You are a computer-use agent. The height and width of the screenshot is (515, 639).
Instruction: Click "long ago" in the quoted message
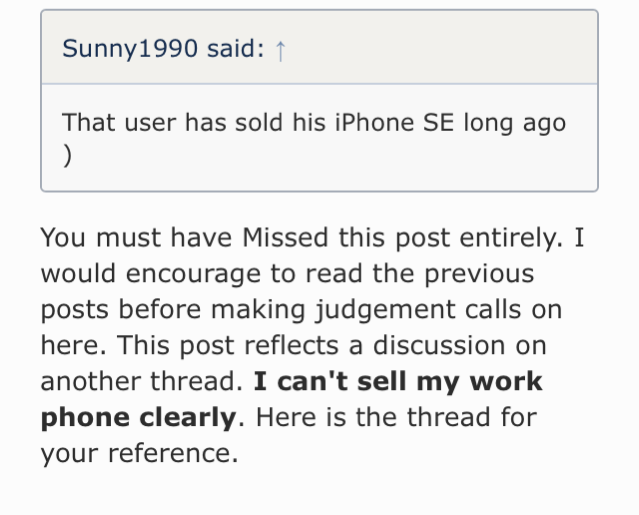[x=515, y=123]
